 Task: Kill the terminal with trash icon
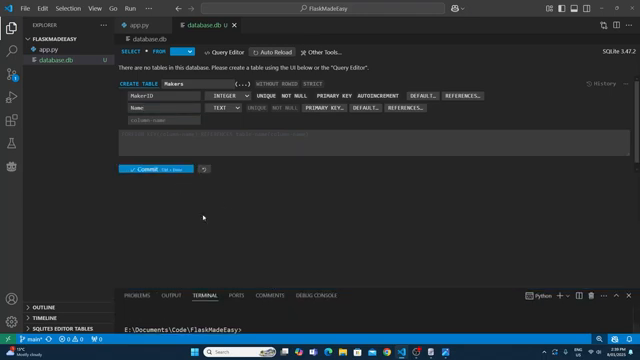tap(591, 296)
